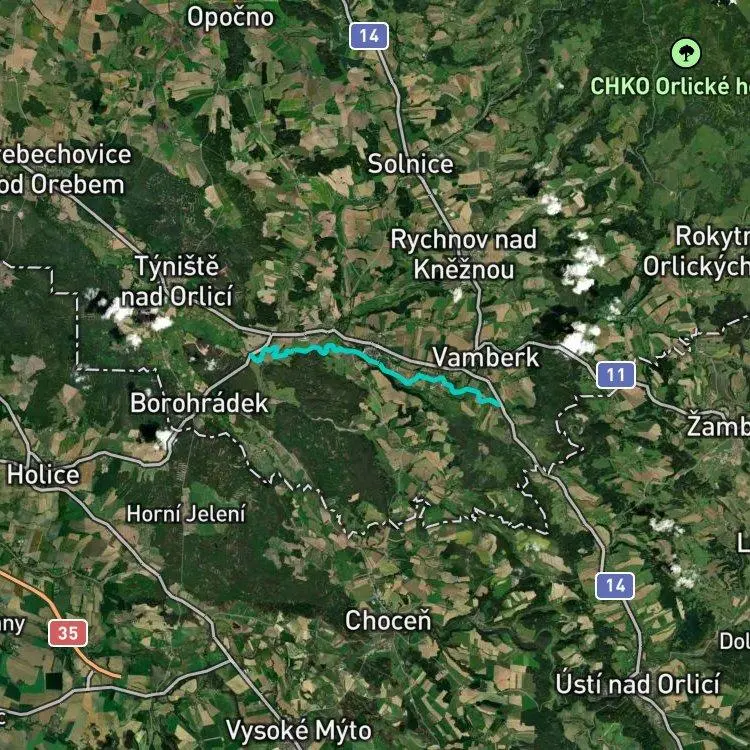750x750 pixels.
Task: Click the road 14 shield near Opočno
Action: [x=369, y=36]
